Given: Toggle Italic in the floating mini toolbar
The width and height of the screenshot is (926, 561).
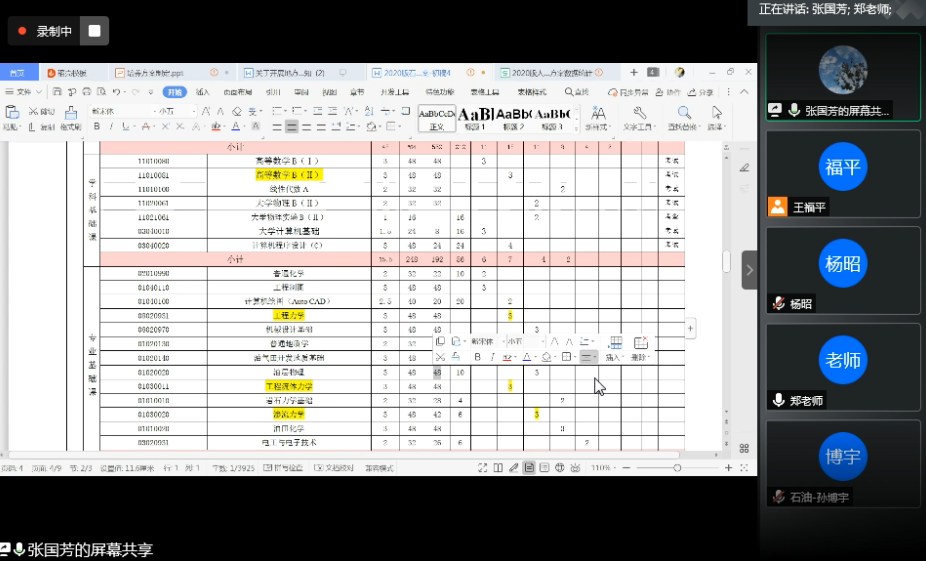Looking at the screenshot, I should pos(491,357).
